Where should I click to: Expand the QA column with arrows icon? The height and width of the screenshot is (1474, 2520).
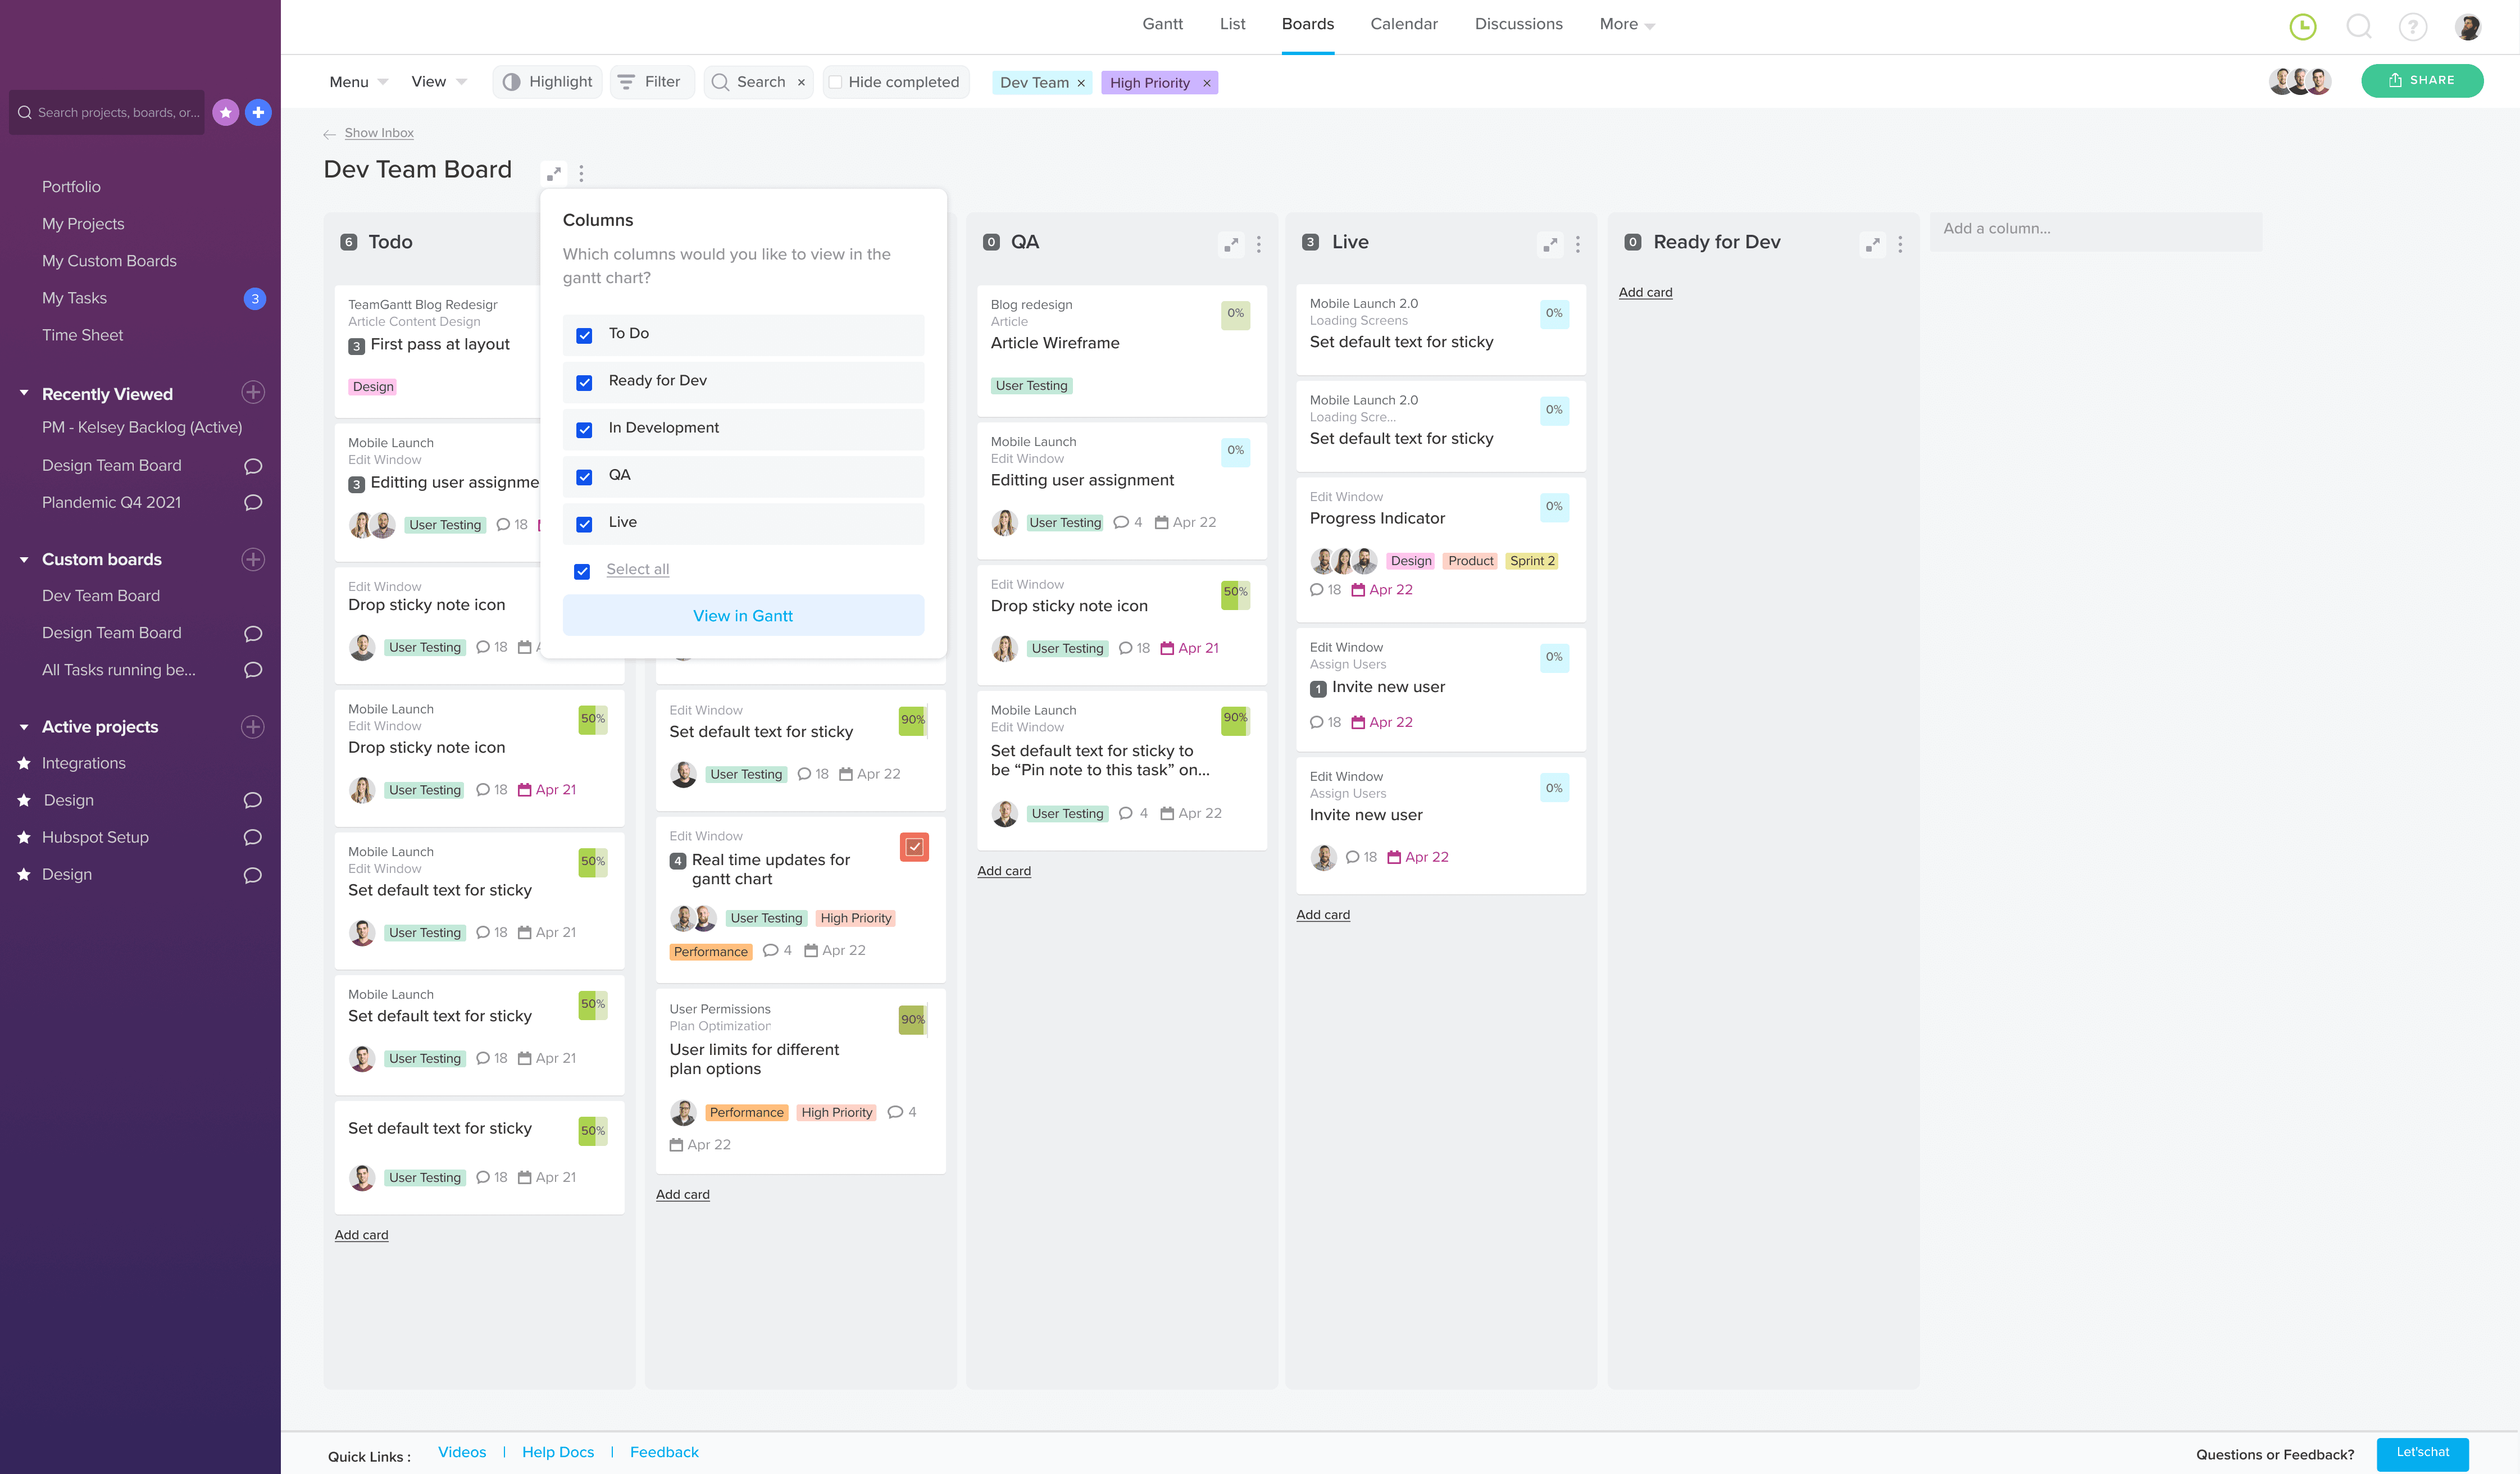pos(1231,244)
